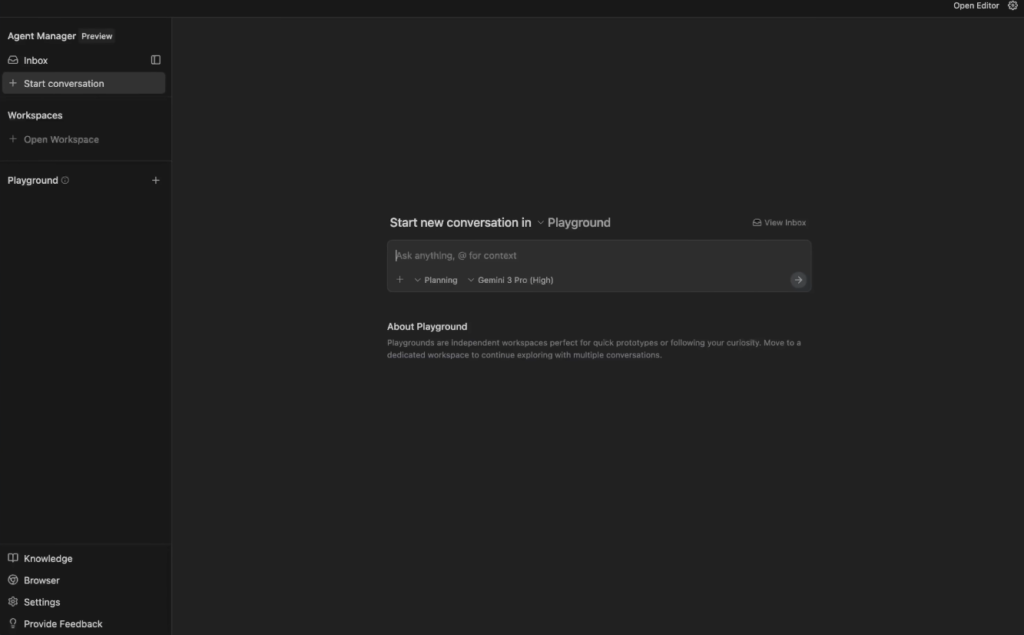Click the plus icon in the Playground sidebar row
The image size is (1024, 635).
155,181
